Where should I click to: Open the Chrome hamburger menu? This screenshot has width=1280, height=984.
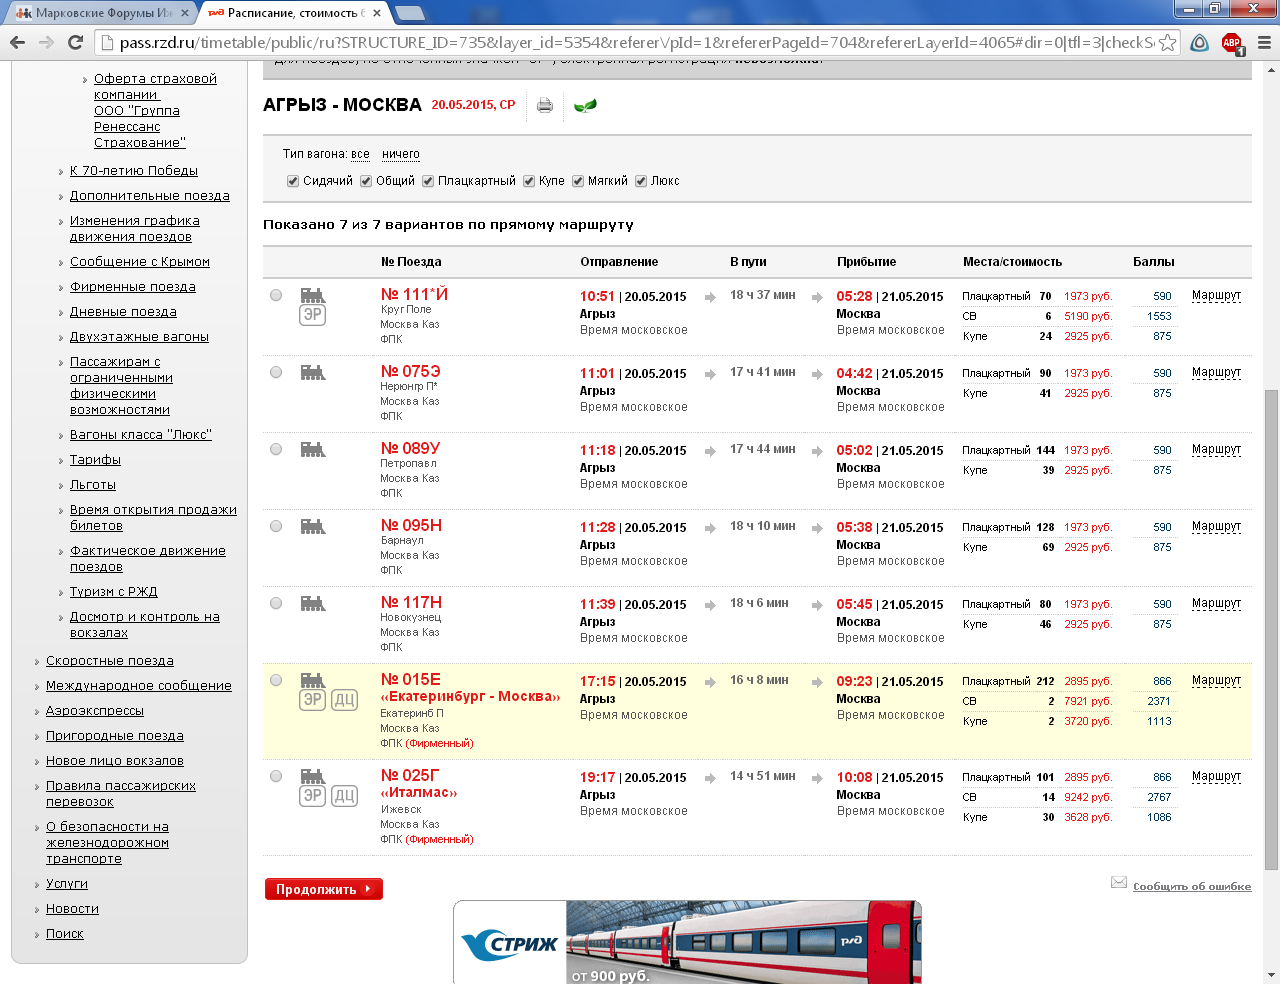(1264, 43)
